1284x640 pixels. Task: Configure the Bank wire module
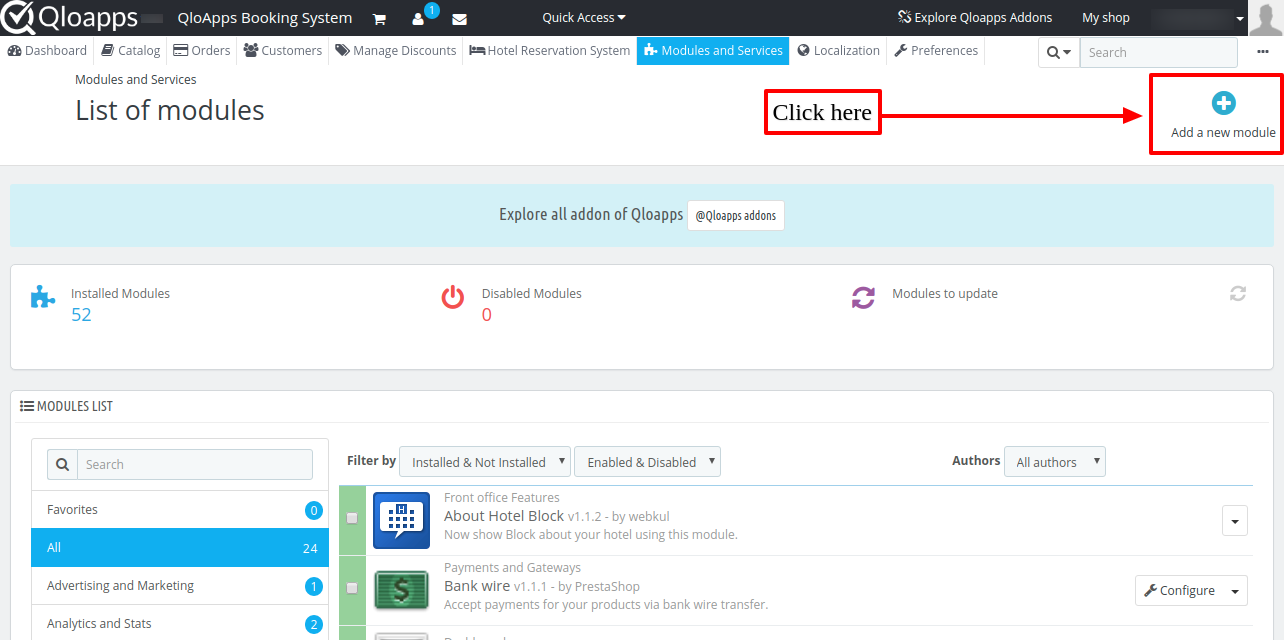pyautogui.click(x=1180, y=591)
